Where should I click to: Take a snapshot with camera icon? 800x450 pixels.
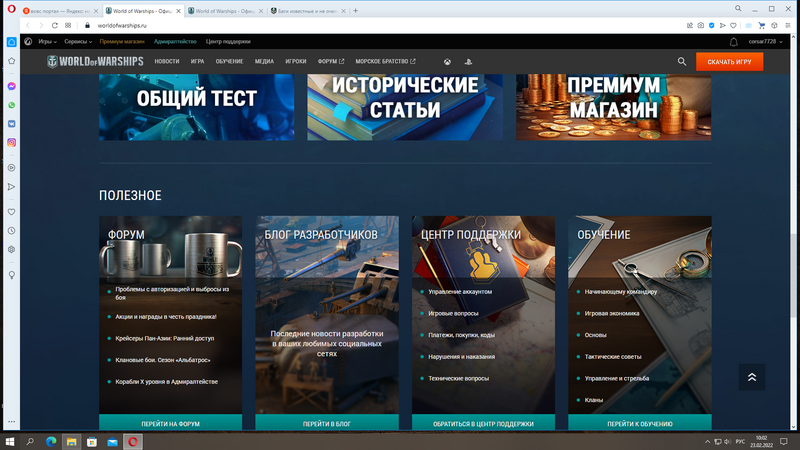coord(701,25)
